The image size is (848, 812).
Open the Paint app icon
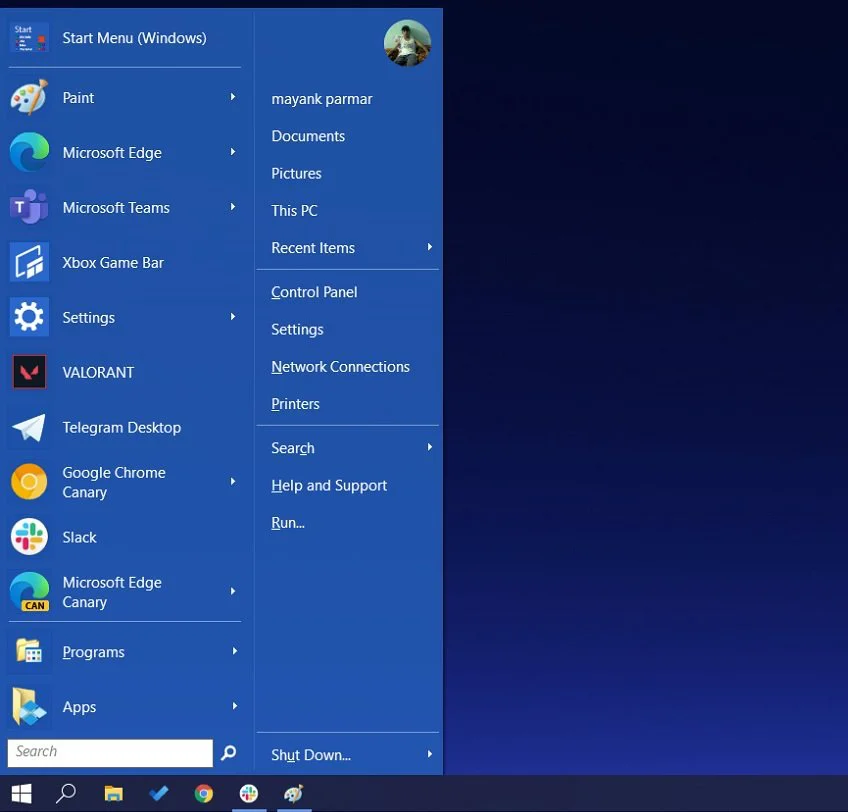pos(29,97)
